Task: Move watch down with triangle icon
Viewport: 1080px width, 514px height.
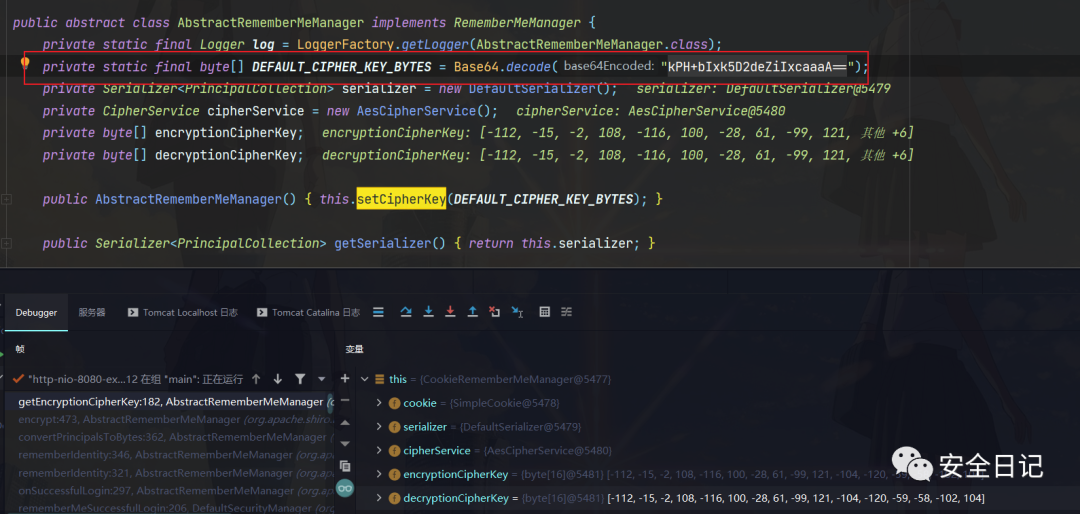Action: (345, 444)
